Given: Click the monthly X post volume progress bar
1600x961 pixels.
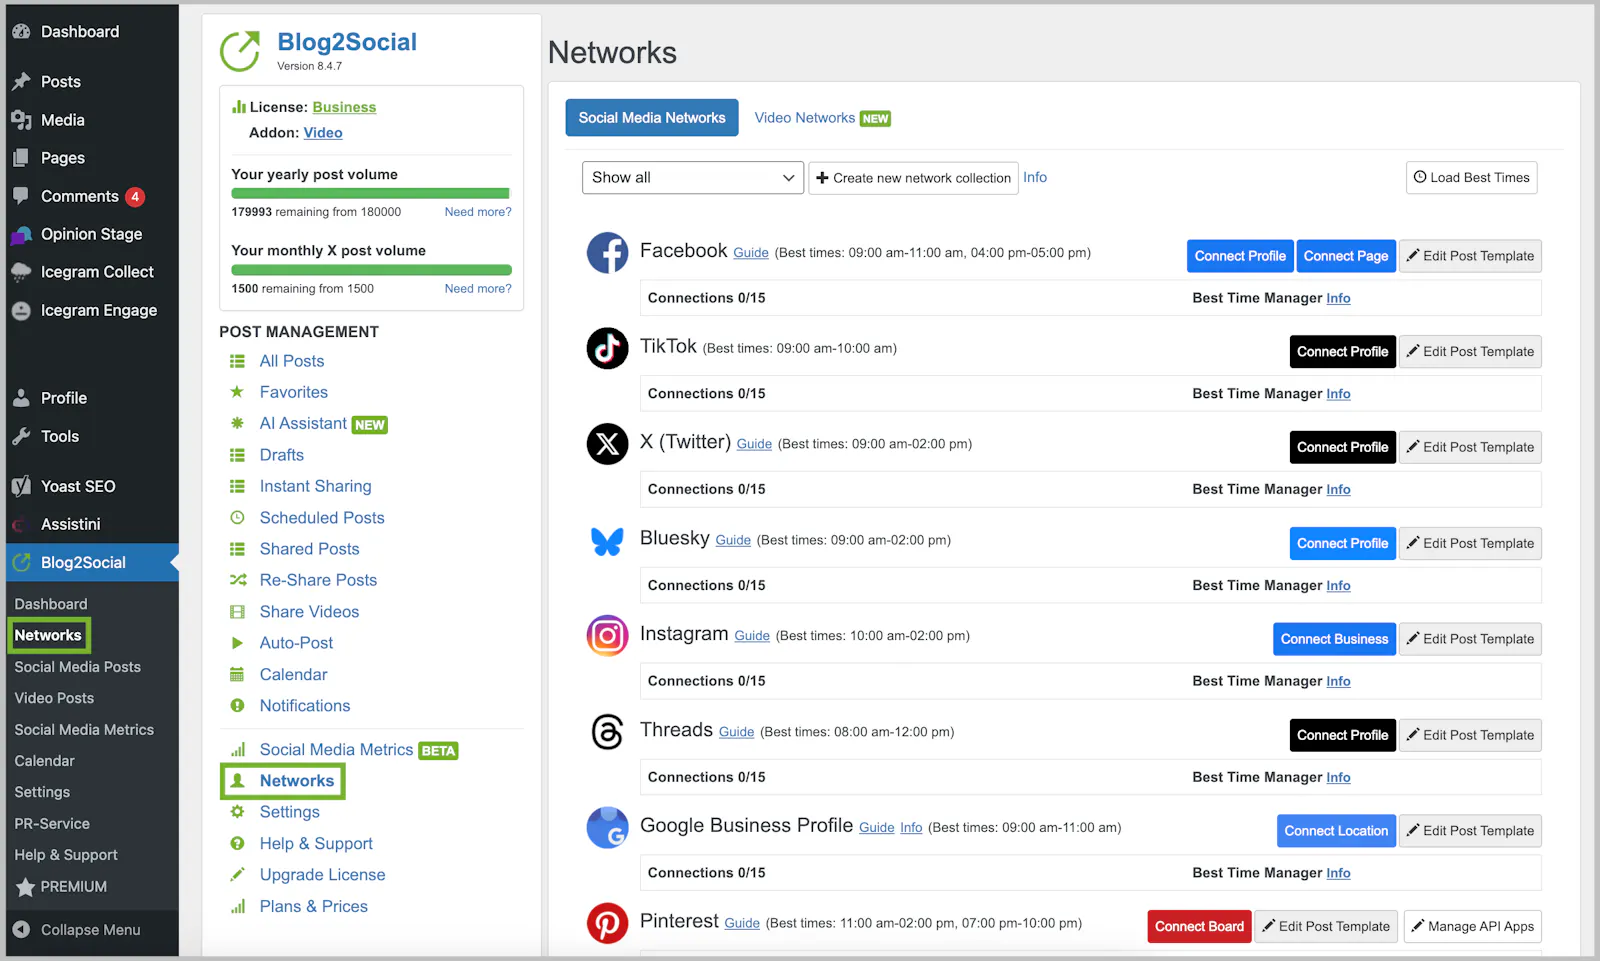Looking at the screenshot, I should [x=371, y=270].
